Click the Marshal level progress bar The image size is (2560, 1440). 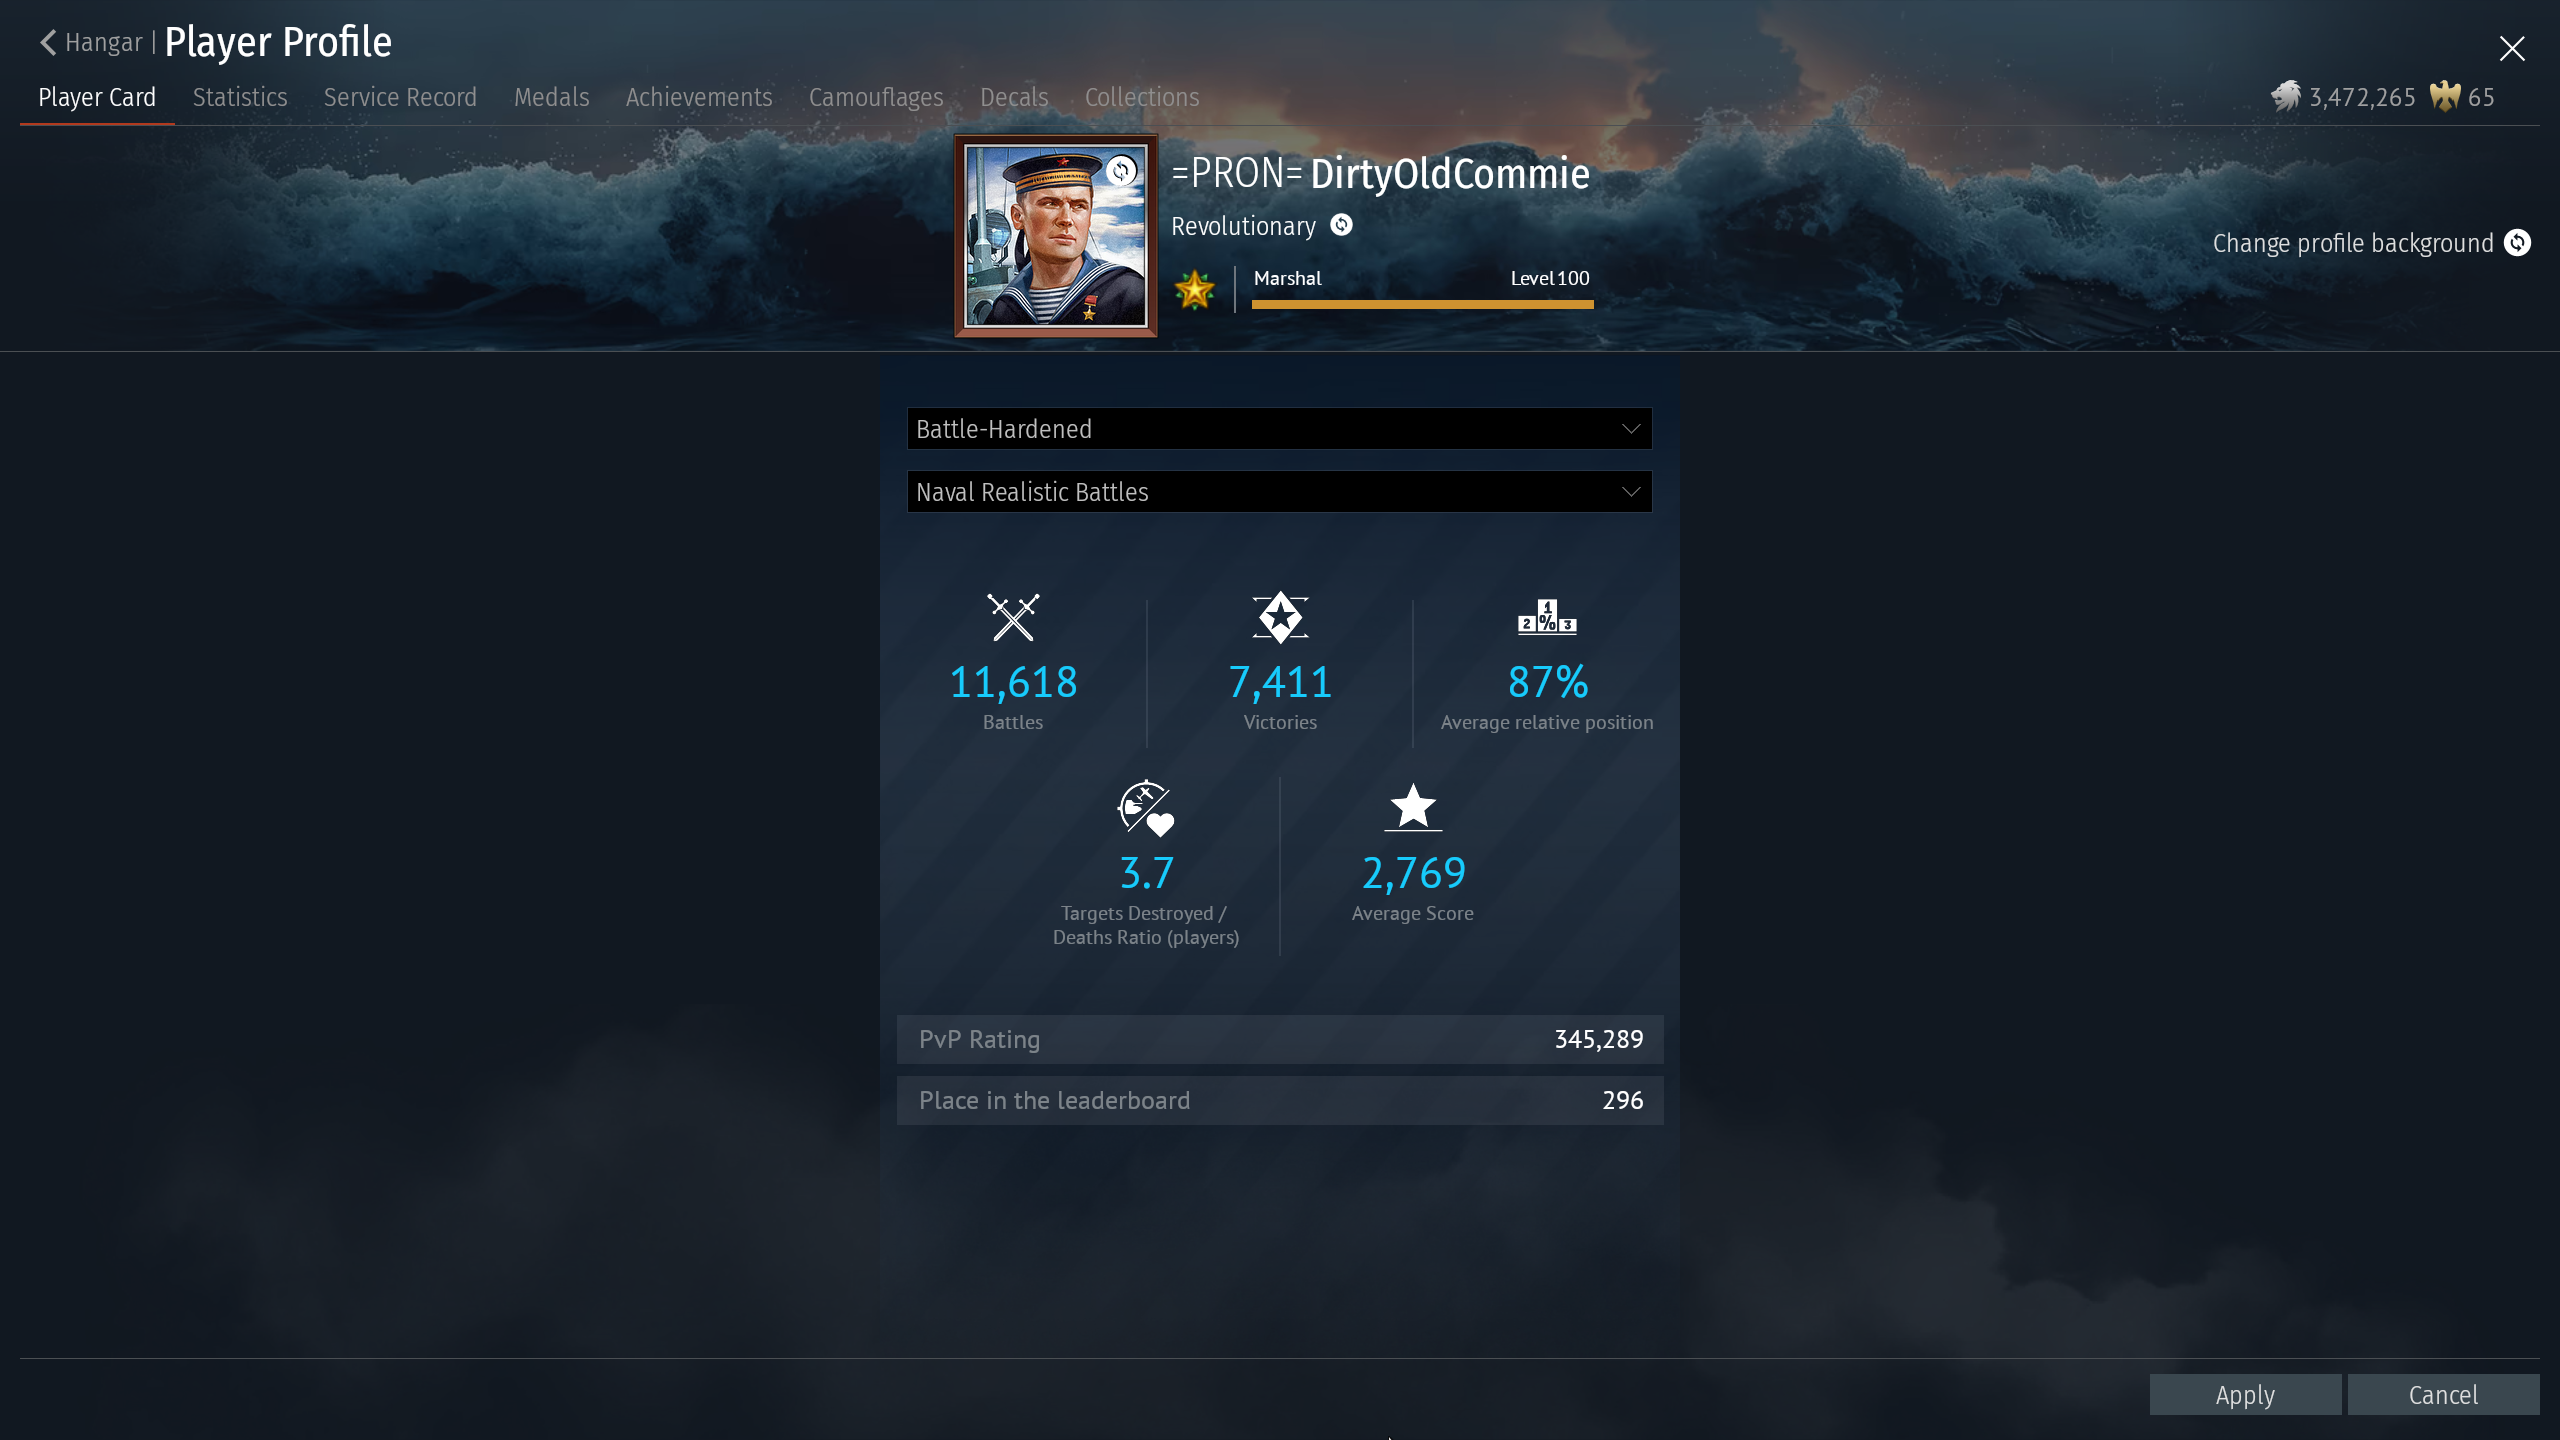(x=1422, y=304)
